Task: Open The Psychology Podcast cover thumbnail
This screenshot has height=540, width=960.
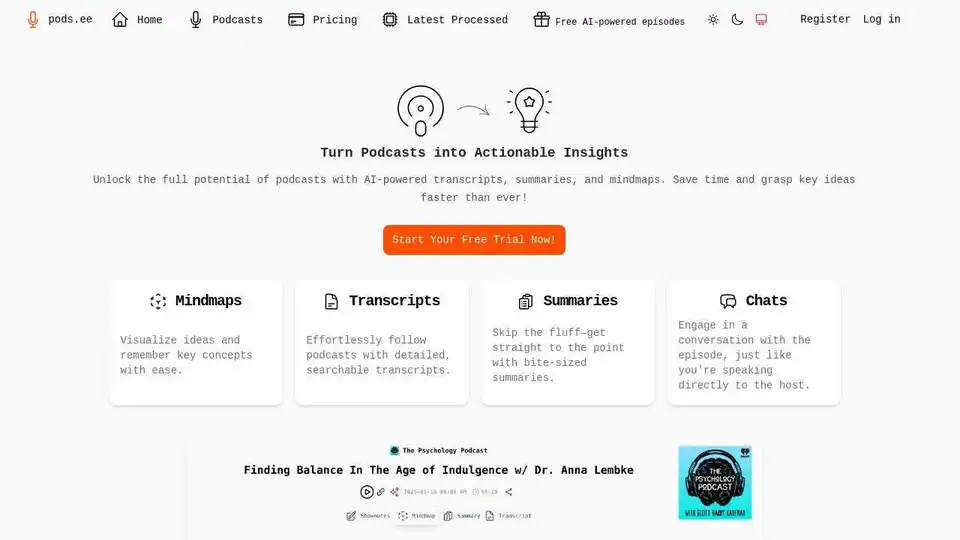Action: point(714,482)
